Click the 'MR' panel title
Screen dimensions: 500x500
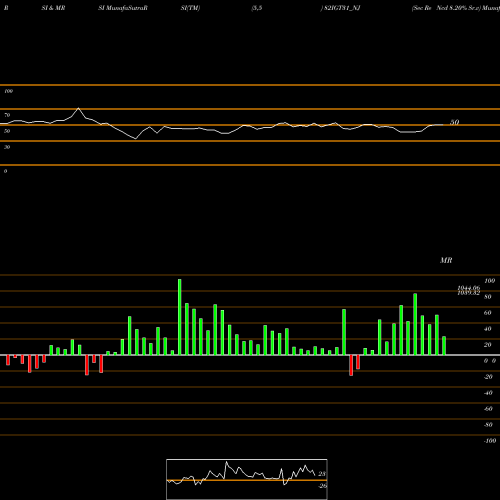tap(446, 260)
